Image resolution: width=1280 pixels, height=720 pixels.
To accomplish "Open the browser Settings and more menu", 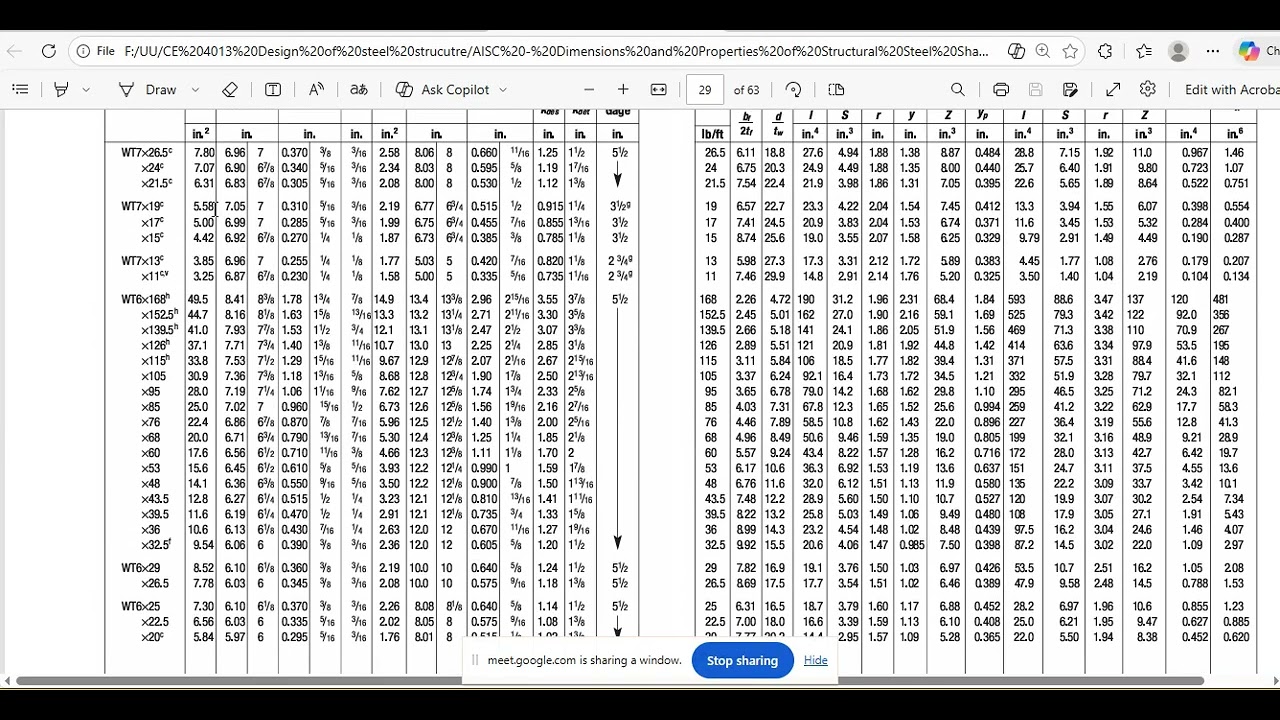I will 1213,51.
